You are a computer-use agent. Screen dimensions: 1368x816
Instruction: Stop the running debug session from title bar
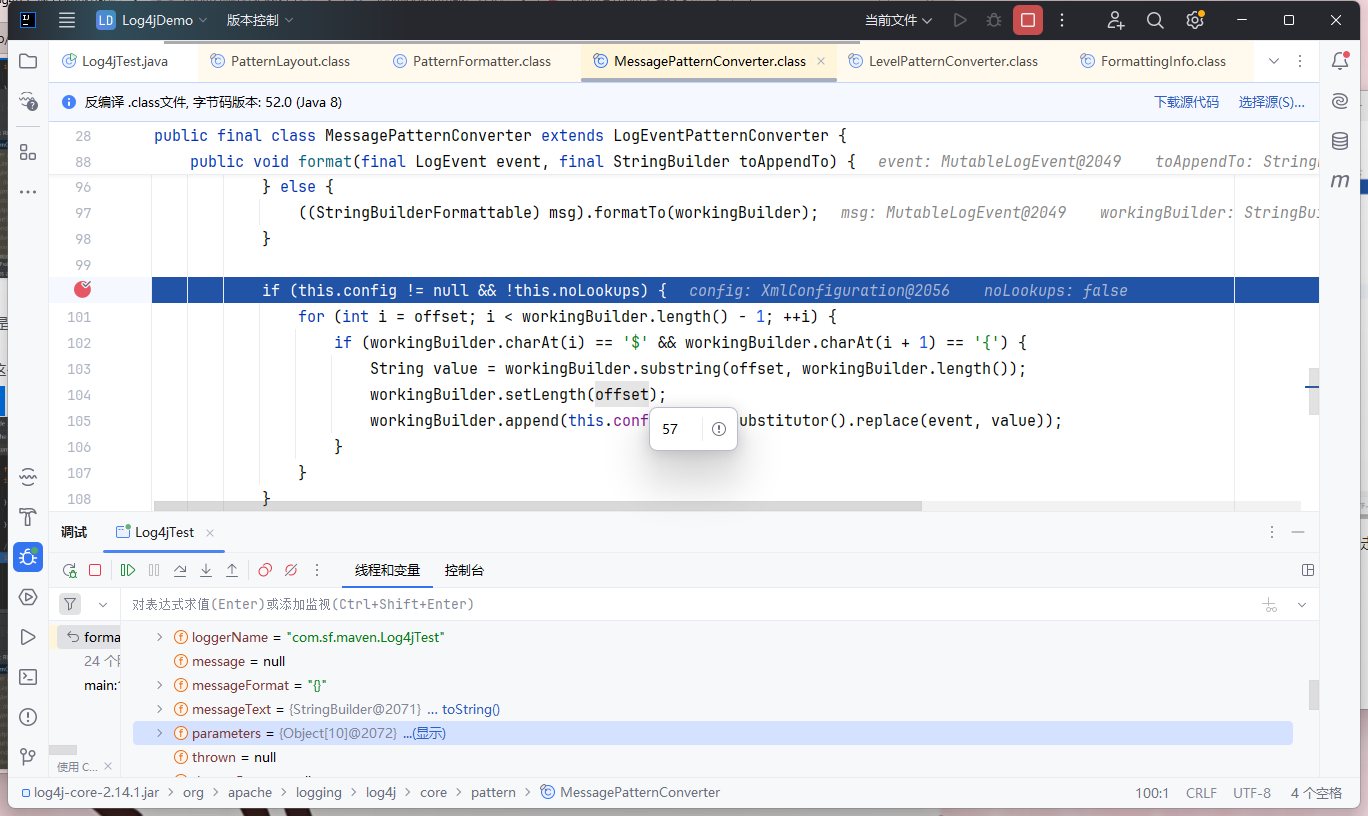(1027, 20)
